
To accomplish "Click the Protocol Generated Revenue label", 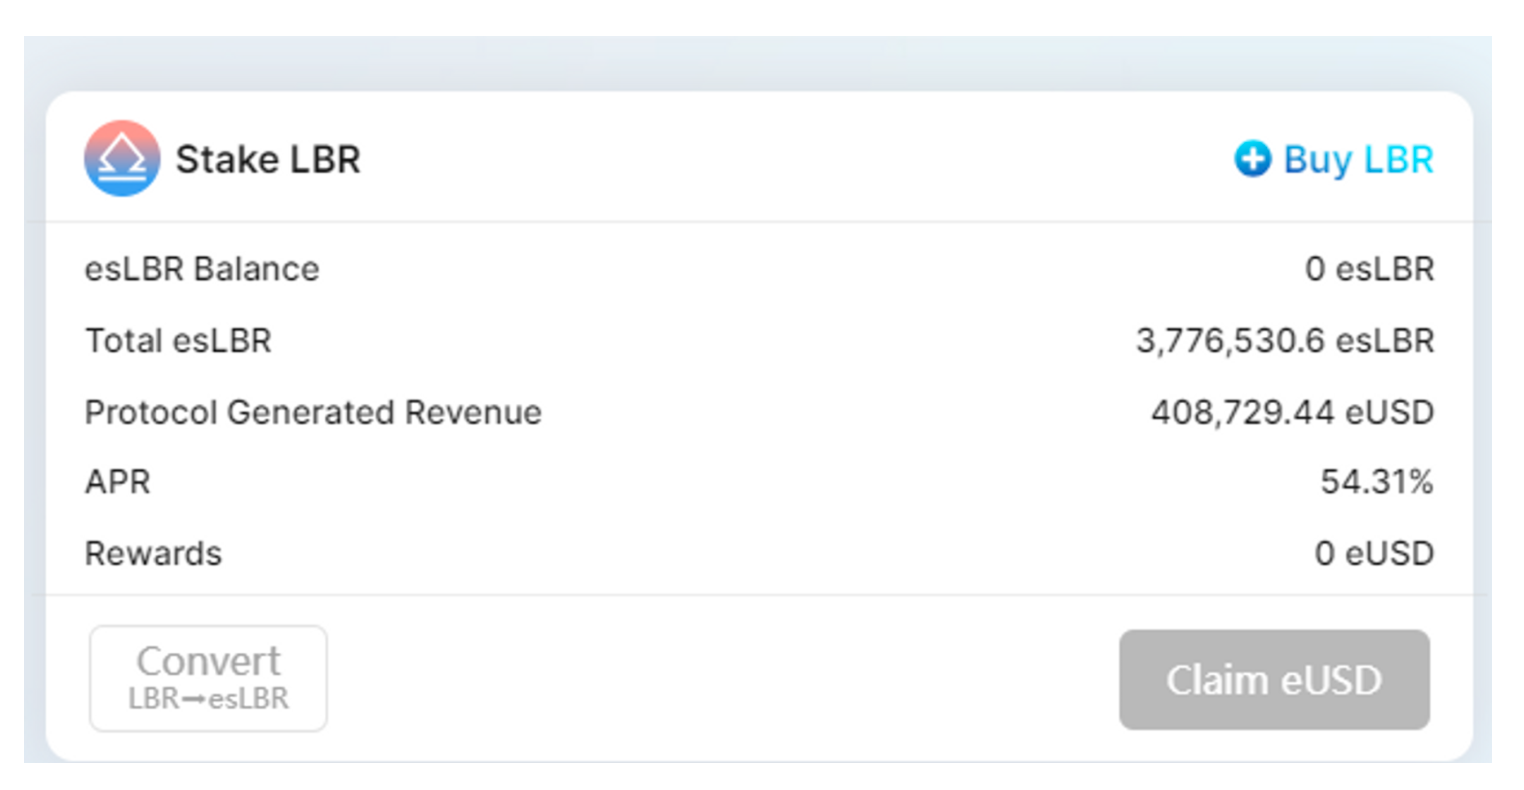I will point(313,412).
